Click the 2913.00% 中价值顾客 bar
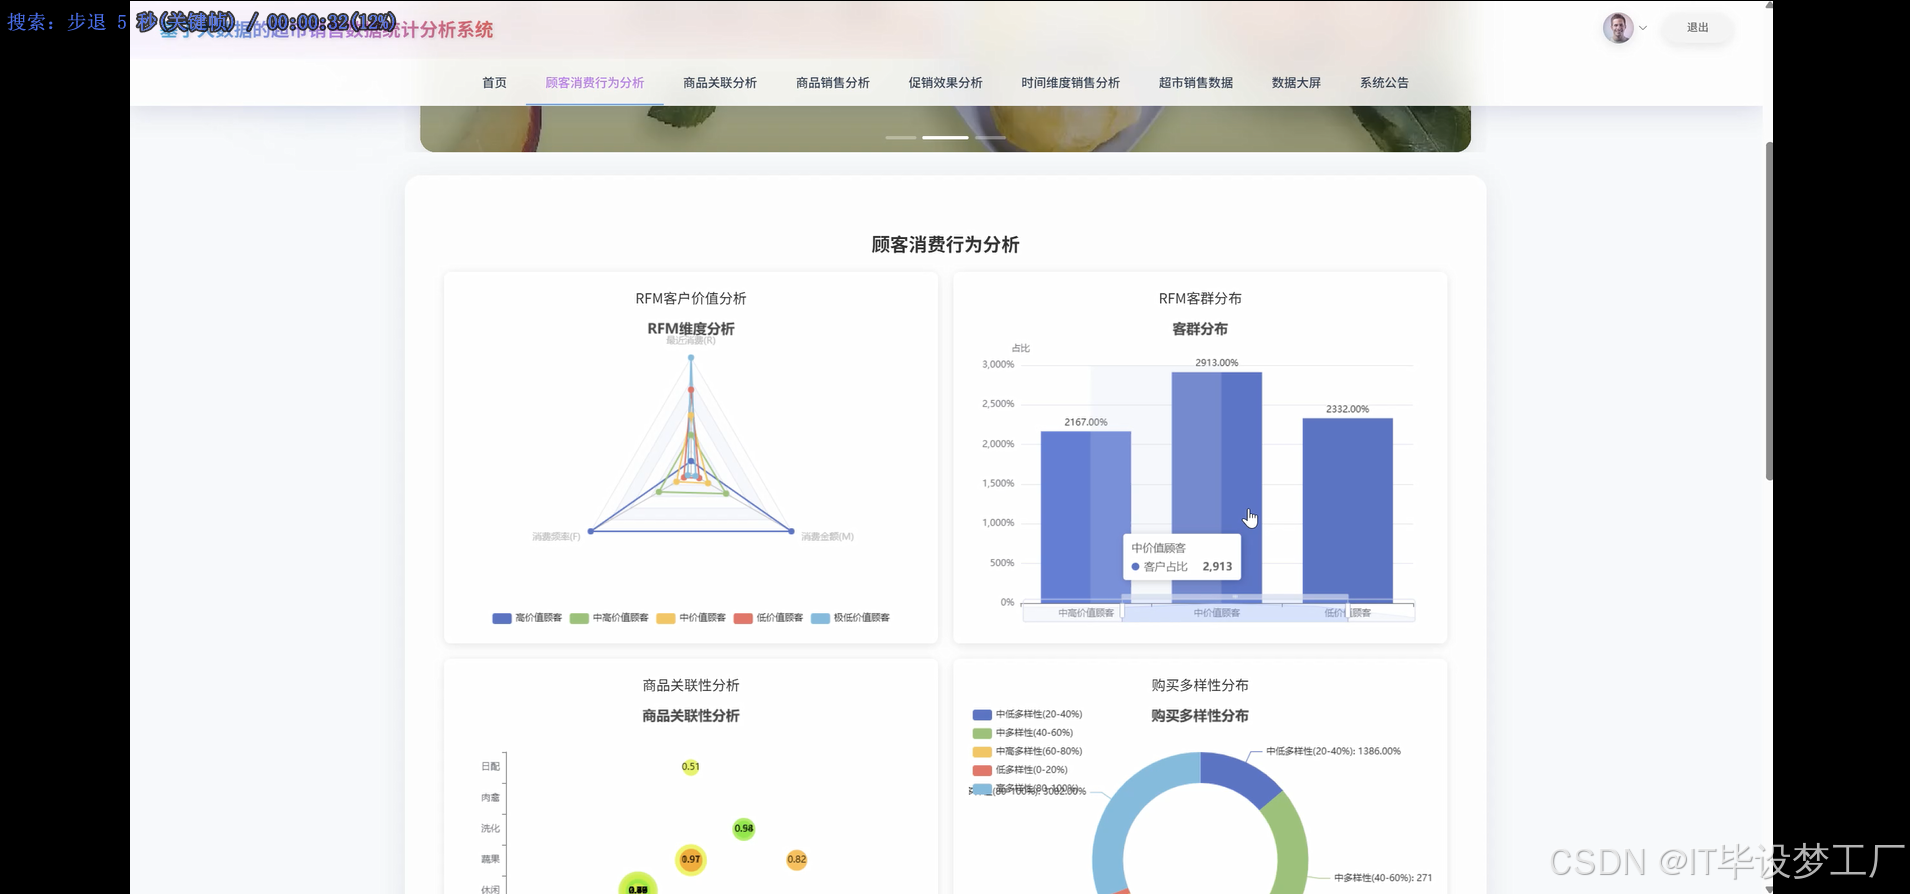 point(1217,487)
